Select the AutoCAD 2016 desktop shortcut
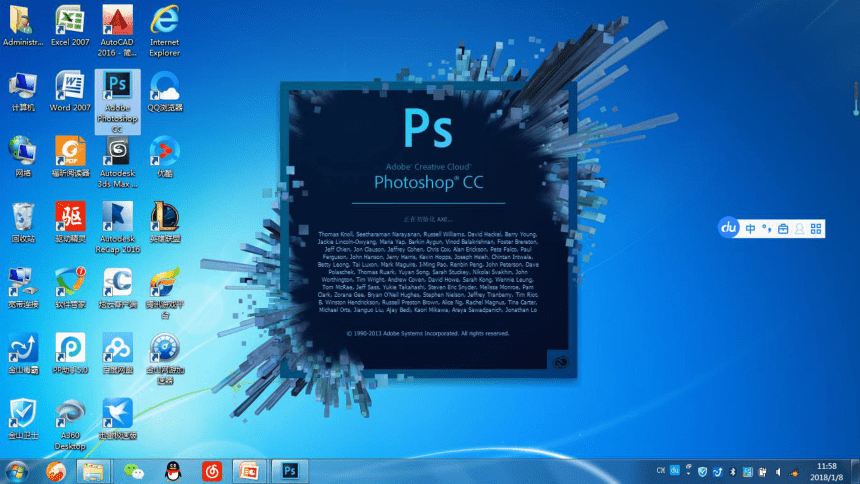Image resolution: width=860 pixels, height=484 pixels. click(117, 31)
